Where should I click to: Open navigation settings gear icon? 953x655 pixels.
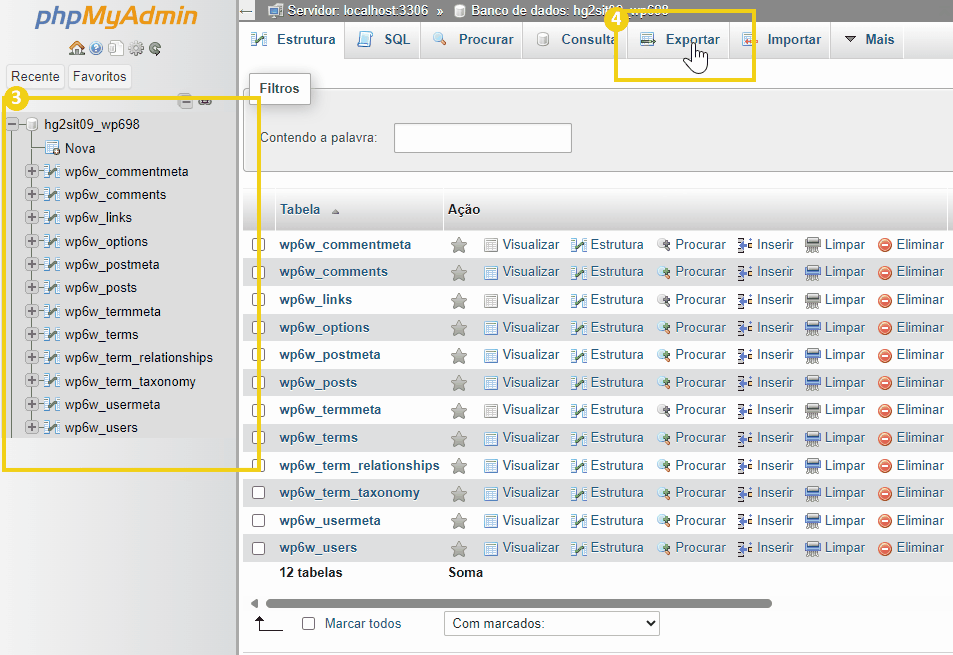[136, 48]
